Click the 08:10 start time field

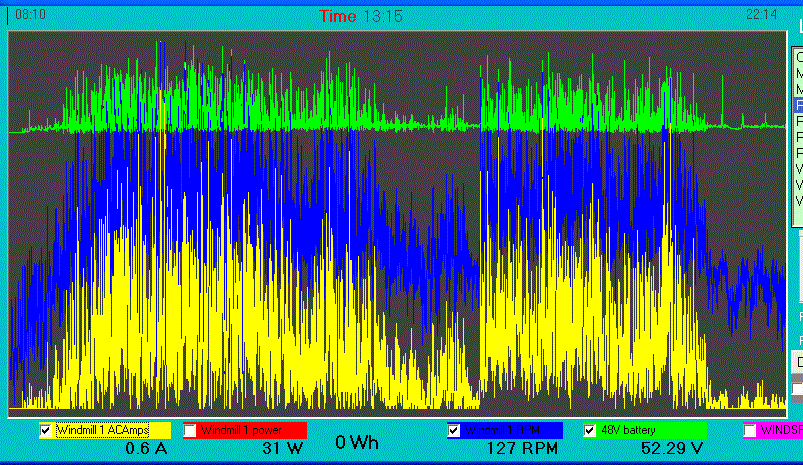point(30,16)
